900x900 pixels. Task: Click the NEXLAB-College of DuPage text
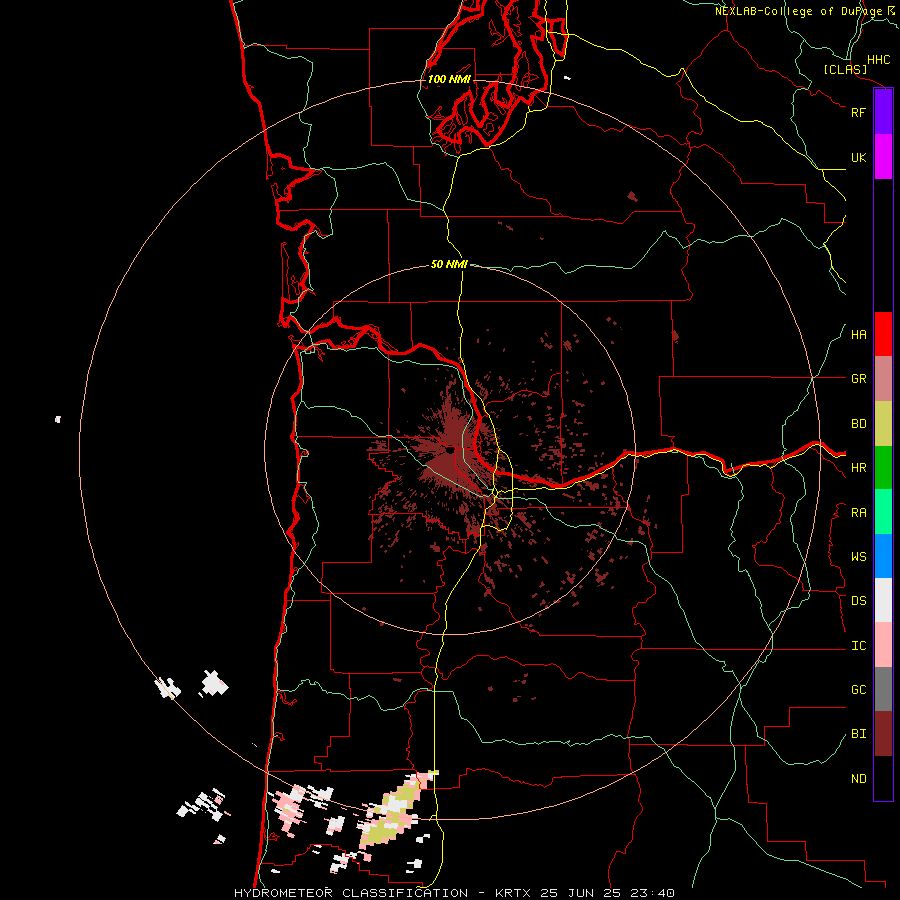[798, 11]
